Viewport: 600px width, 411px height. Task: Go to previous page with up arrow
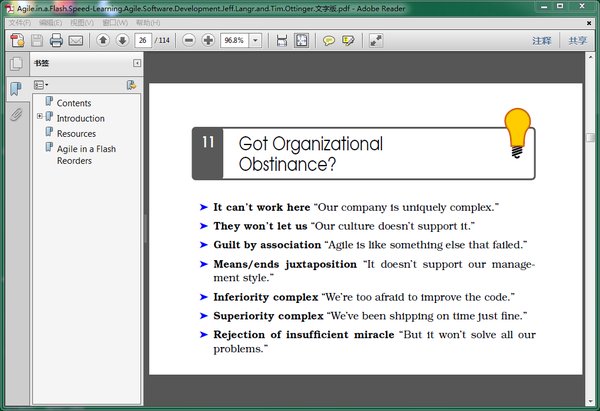pos(103,40)
